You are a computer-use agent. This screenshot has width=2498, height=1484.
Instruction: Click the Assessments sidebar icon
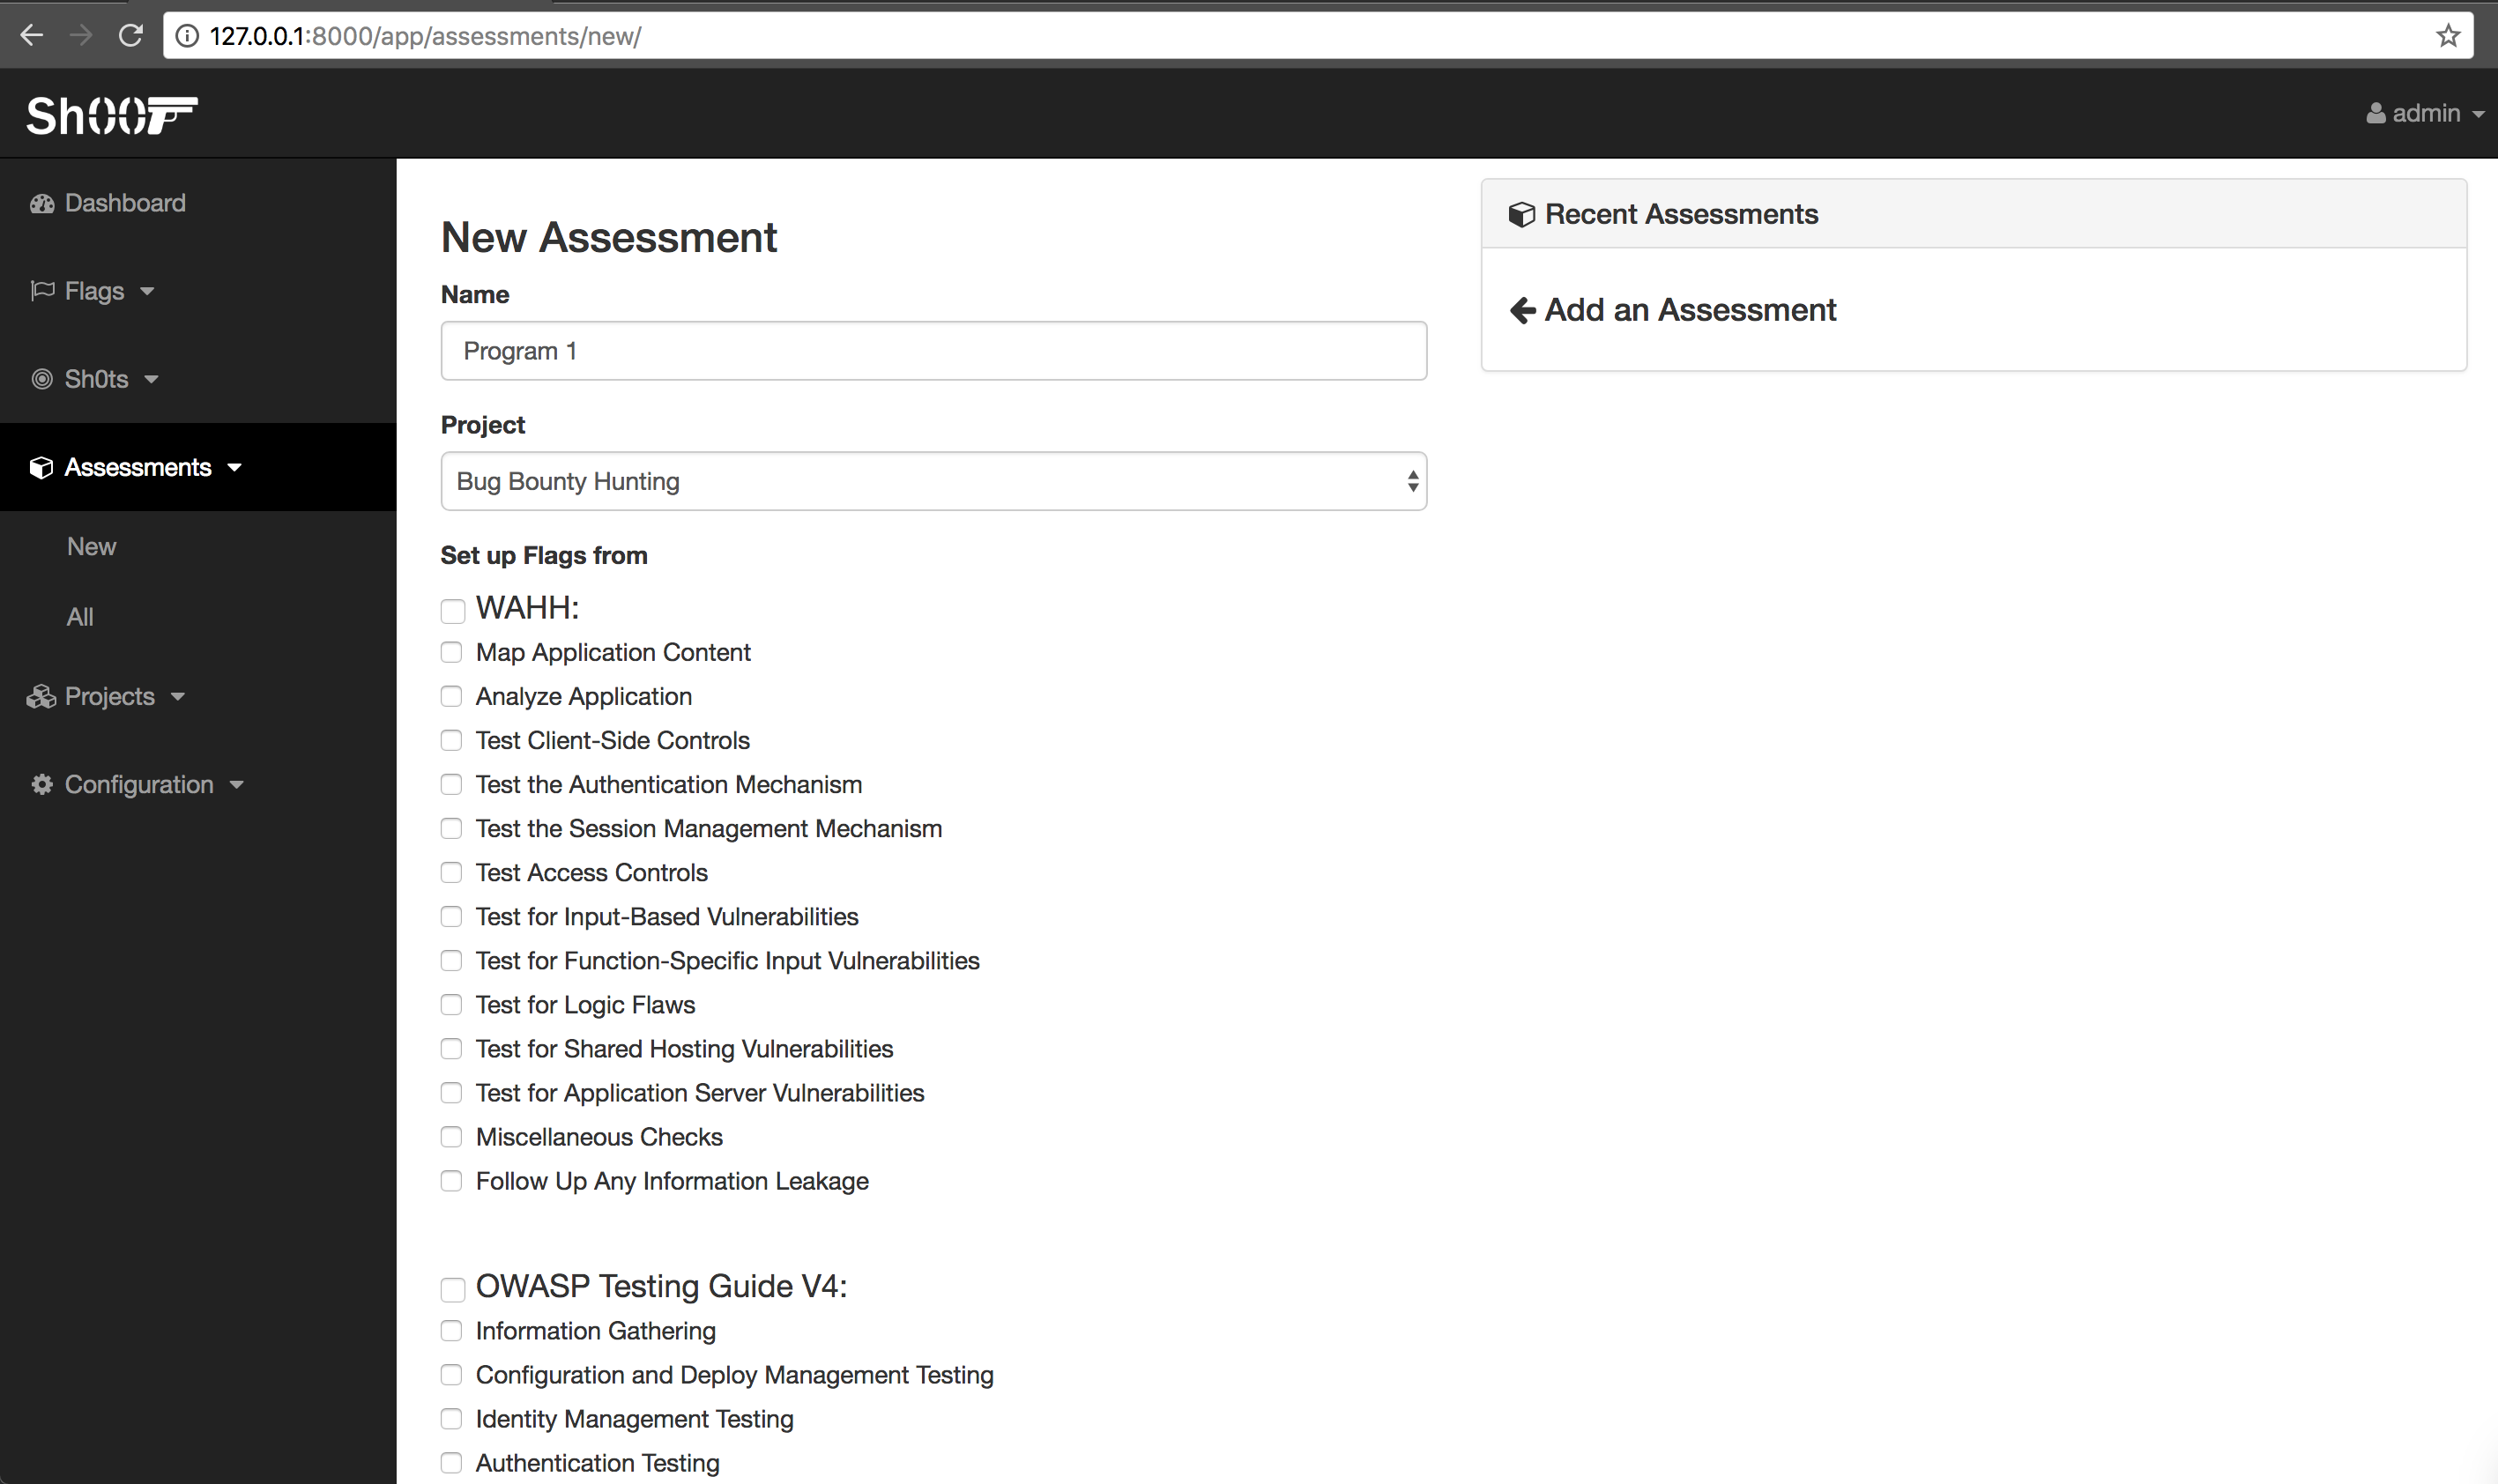click(x=41, y=466)
